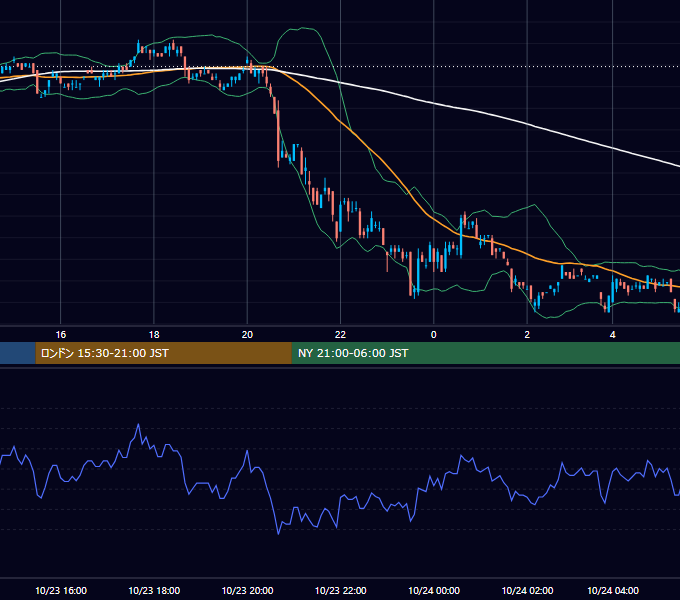Click the 10/23 22:00 date label
680x600 pixels.
340,590
